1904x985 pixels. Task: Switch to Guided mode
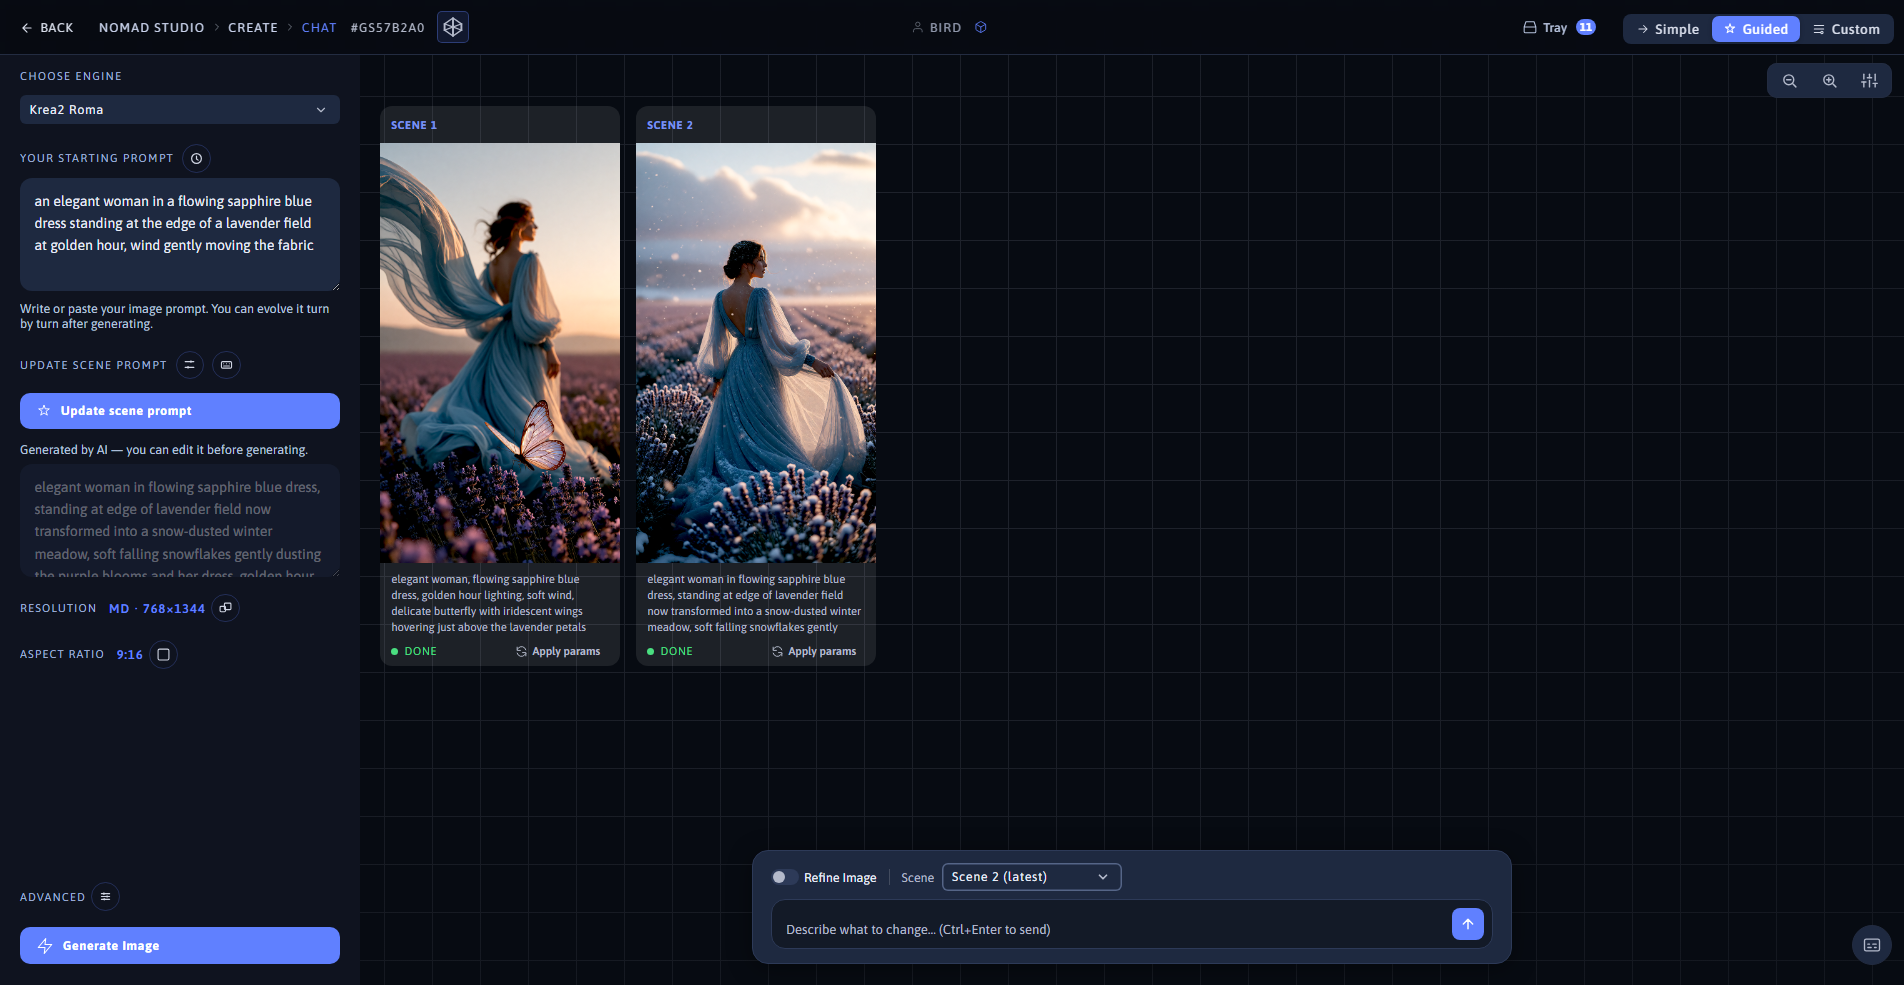1756,29
